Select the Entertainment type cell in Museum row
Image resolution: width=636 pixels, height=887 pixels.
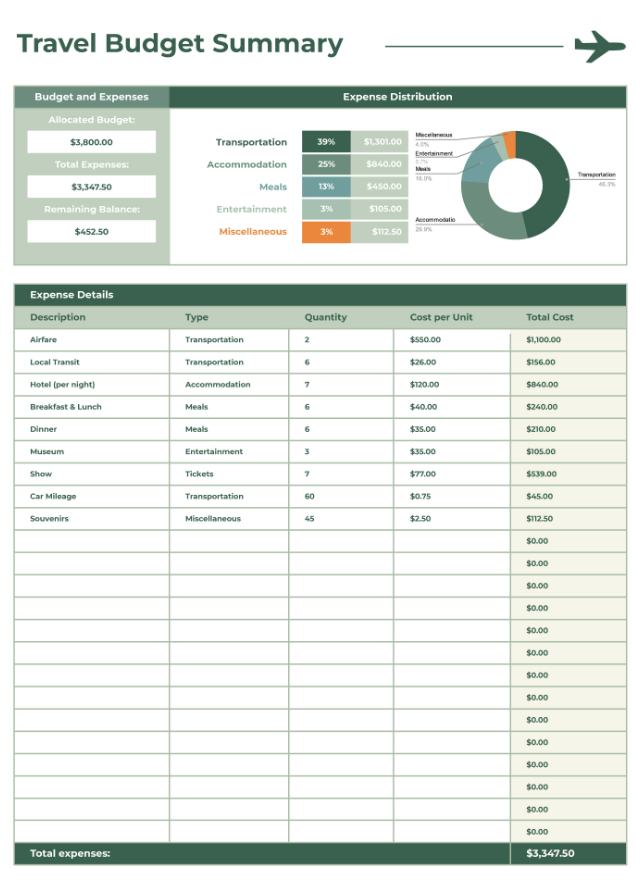(229, 451)
